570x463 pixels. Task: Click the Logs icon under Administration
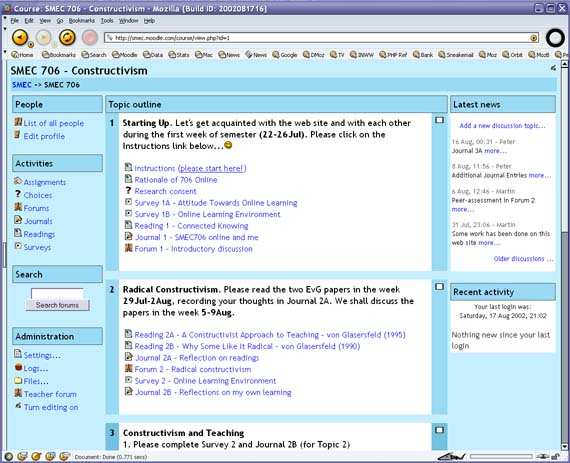pos(18,367)
